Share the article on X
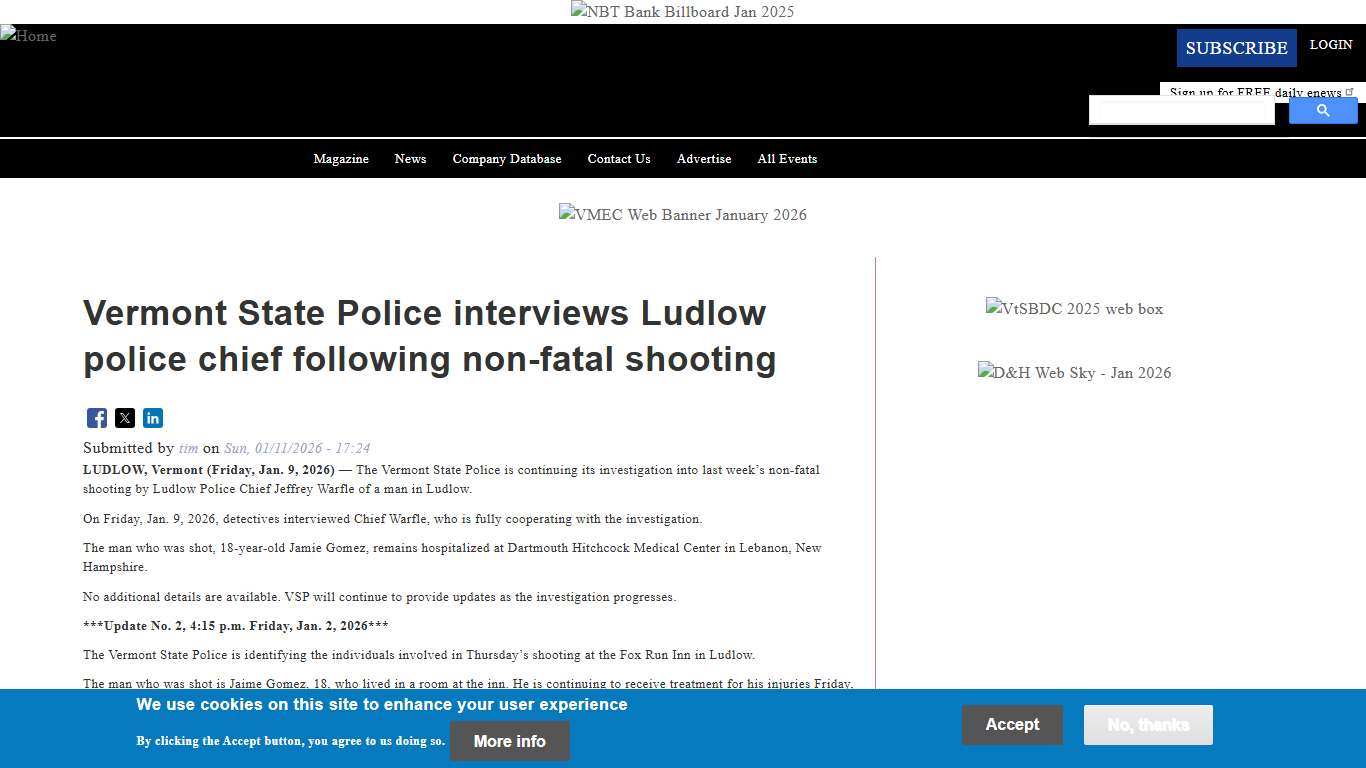1366x768 pixels. (x=124, y=418)
